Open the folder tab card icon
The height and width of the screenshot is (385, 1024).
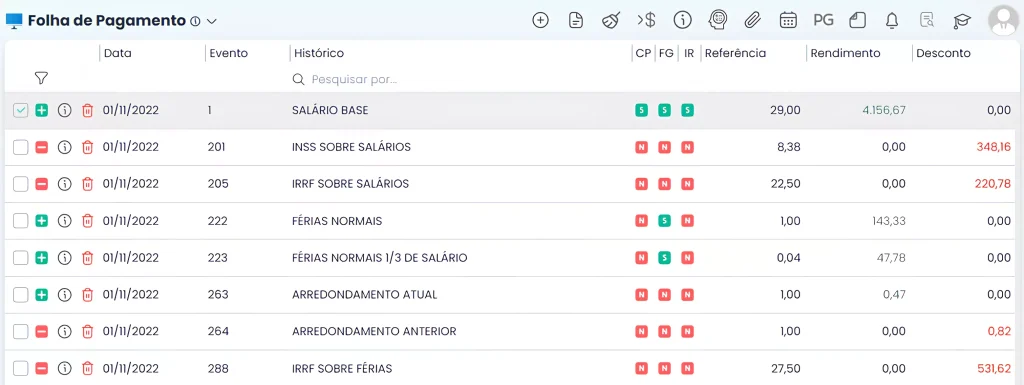pos(857,20)
